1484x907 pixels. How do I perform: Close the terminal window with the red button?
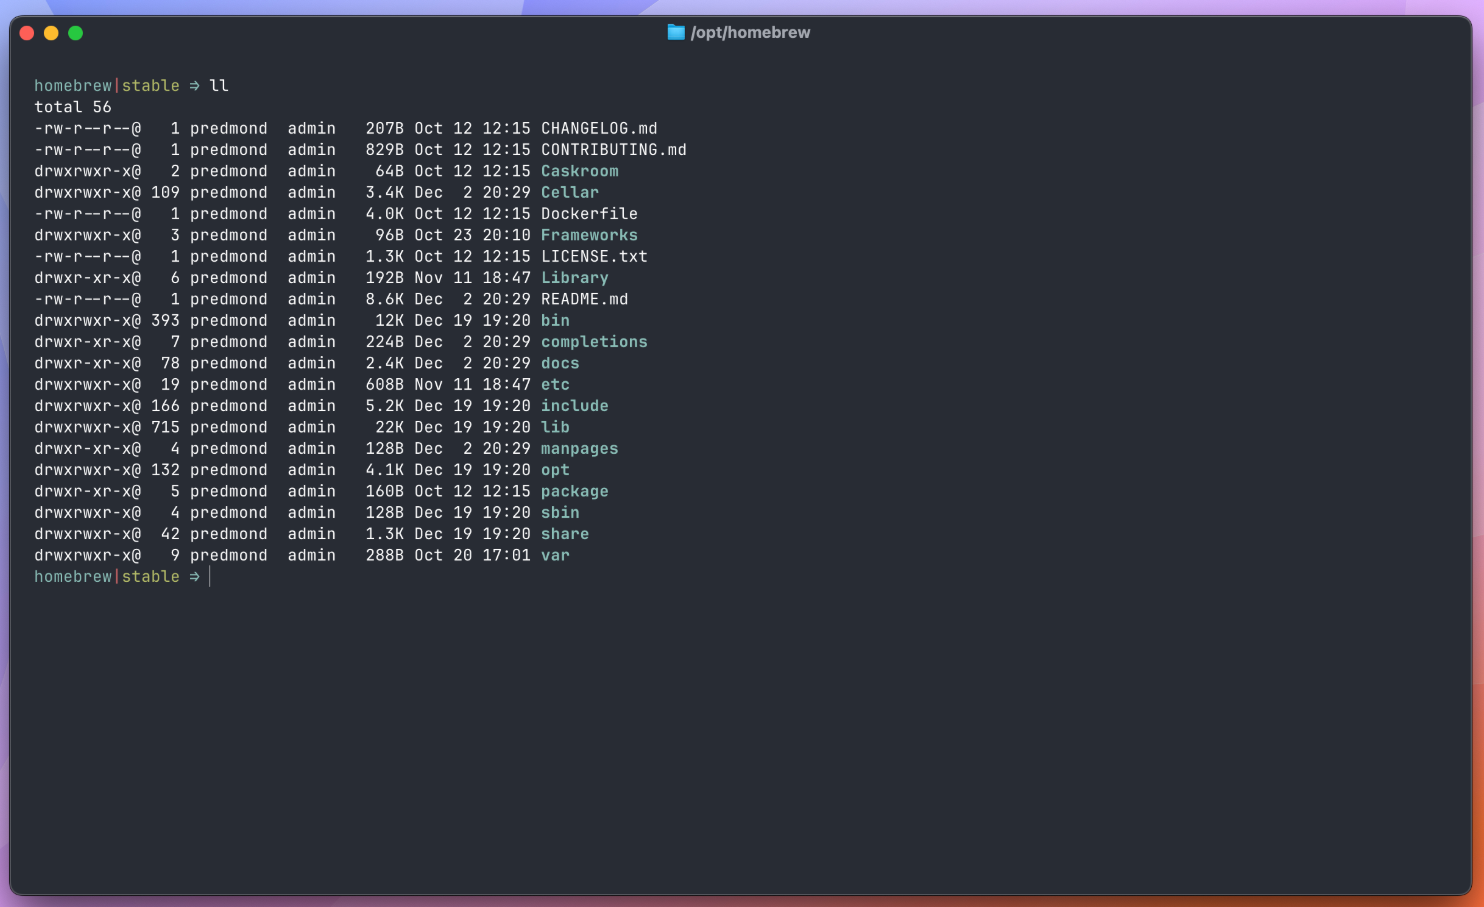point(27,33)
